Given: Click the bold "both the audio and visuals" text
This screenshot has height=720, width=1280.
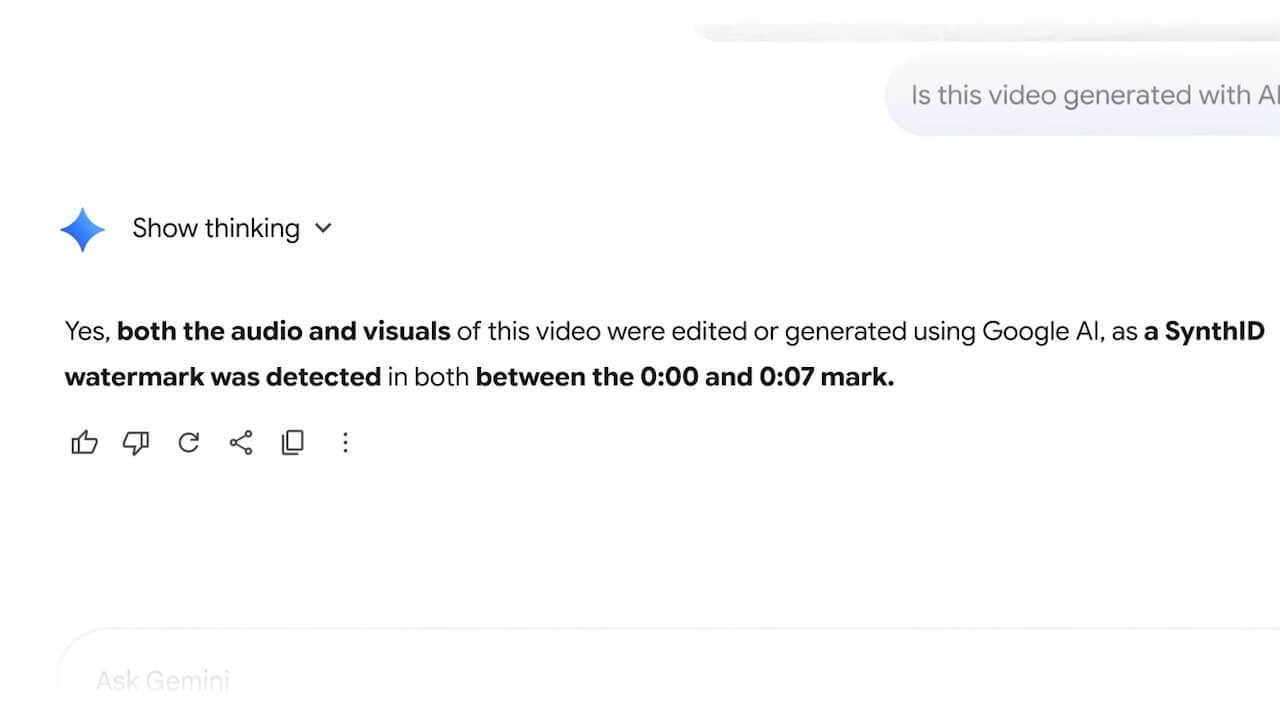Looking at the screenshot, I should (284, 331).
